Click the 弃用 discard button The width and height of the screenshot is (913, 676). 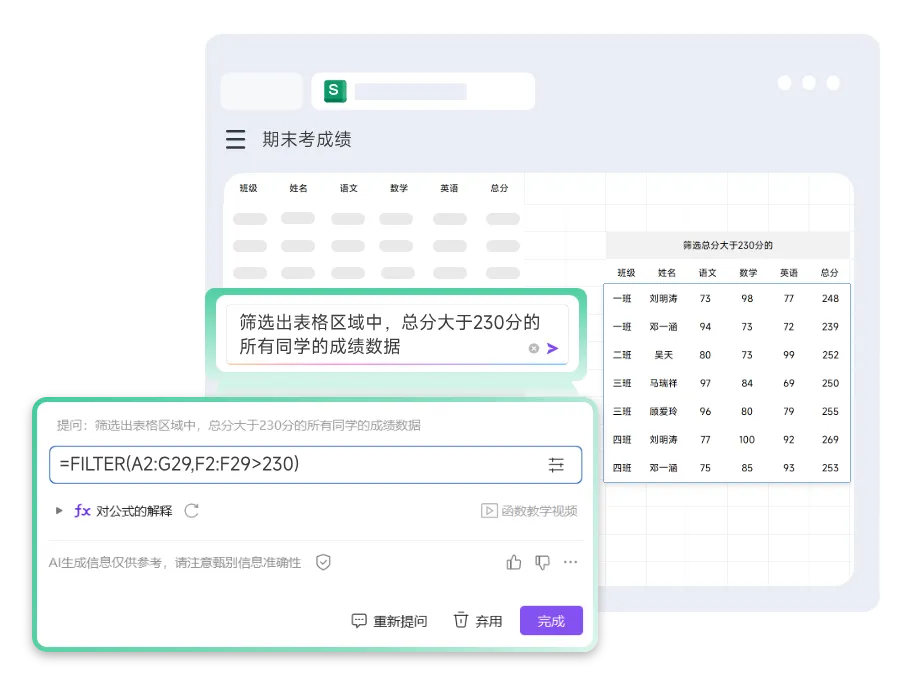pyautogui.click(x=477, y=621)
